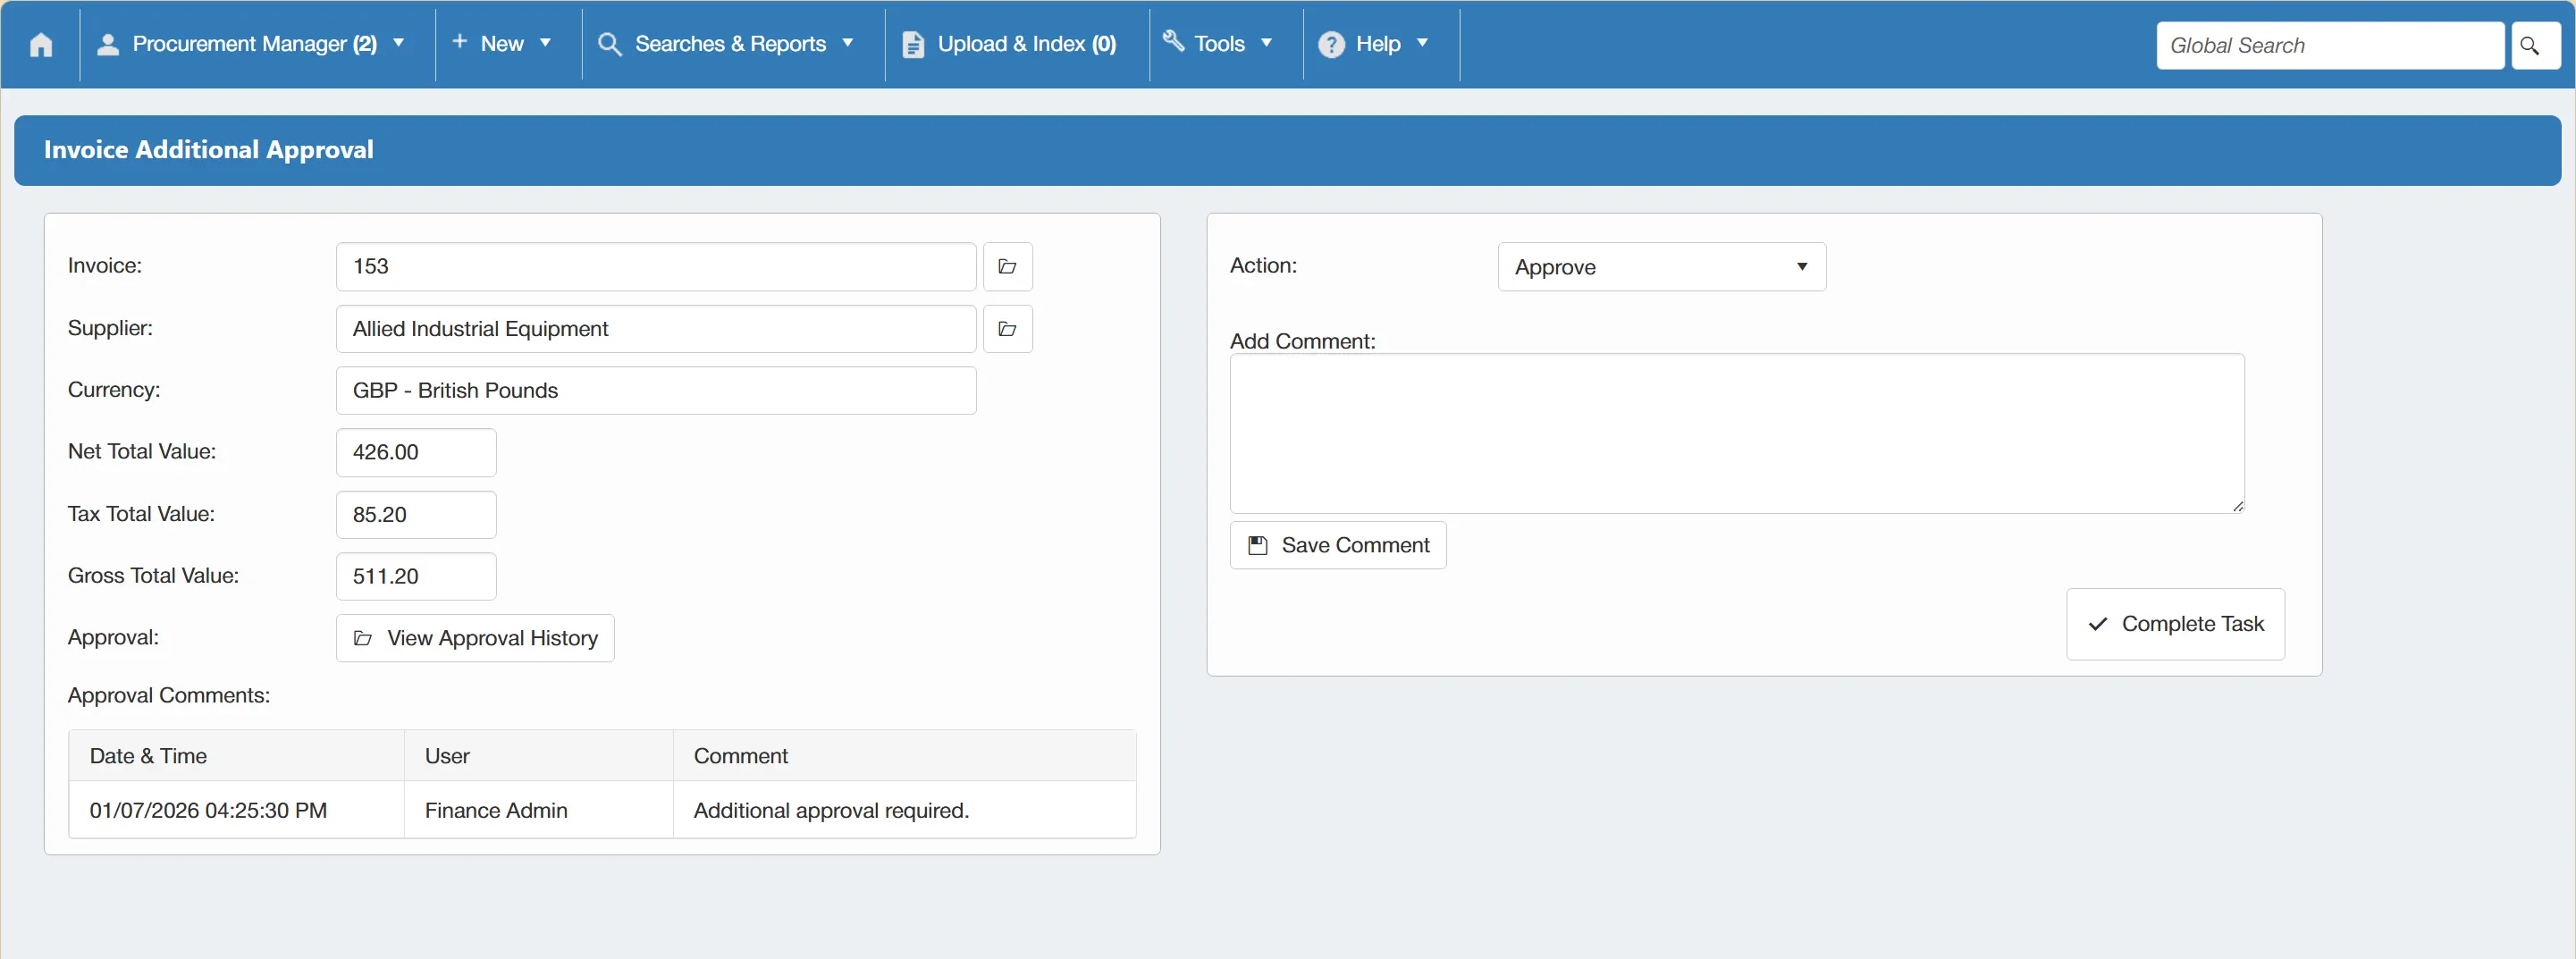The image size is (2576, 959).
Task: Click the Date & Time column header
Action: pyautogui.click(x=236, y=756)
